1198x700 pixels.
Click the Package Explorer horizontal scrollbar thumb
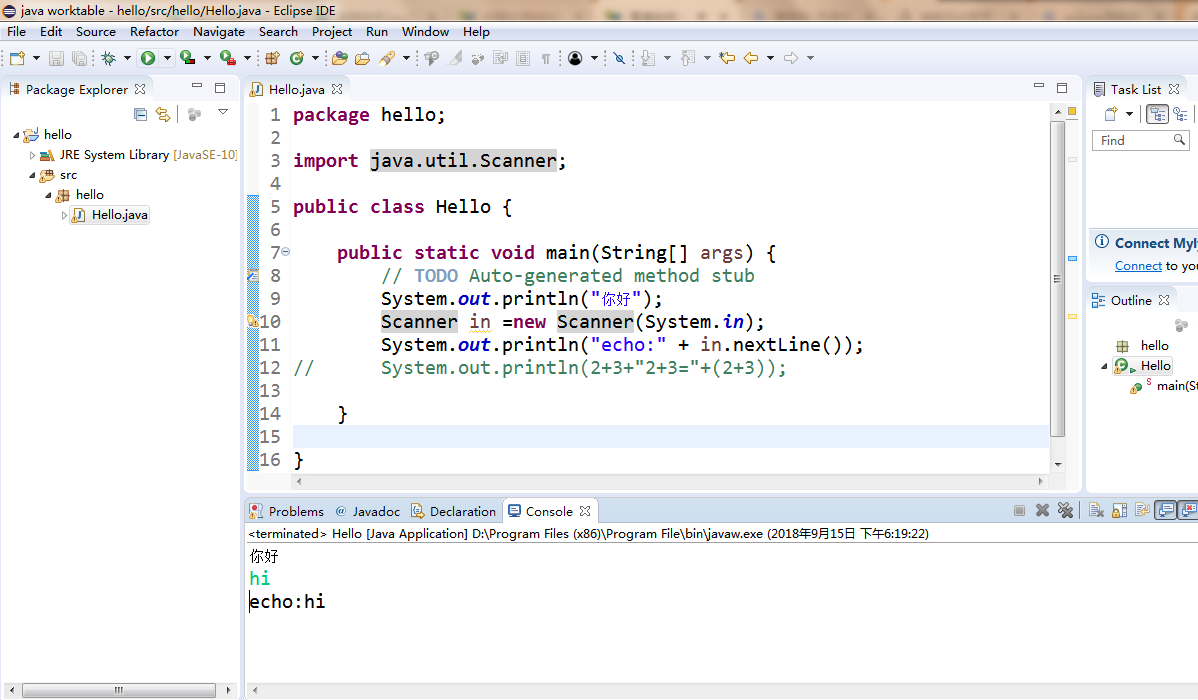(118, 690)
